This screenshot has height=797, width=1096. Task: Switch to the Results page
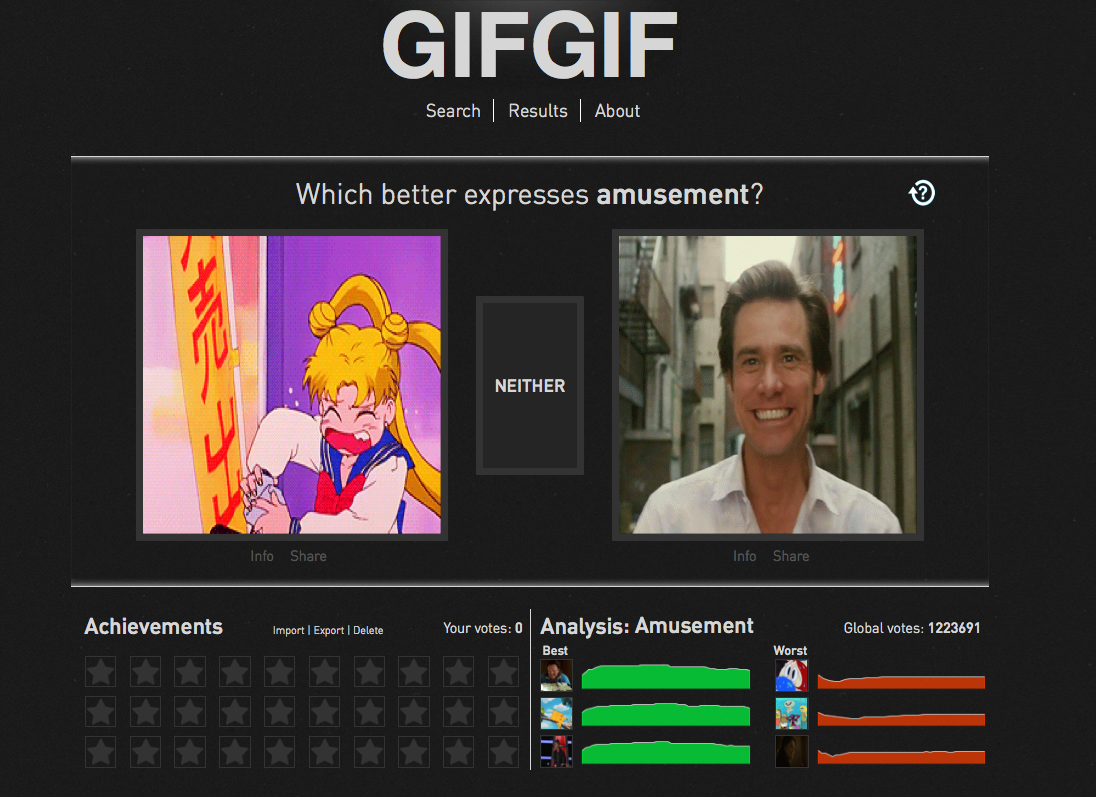(x=537, y=111)
